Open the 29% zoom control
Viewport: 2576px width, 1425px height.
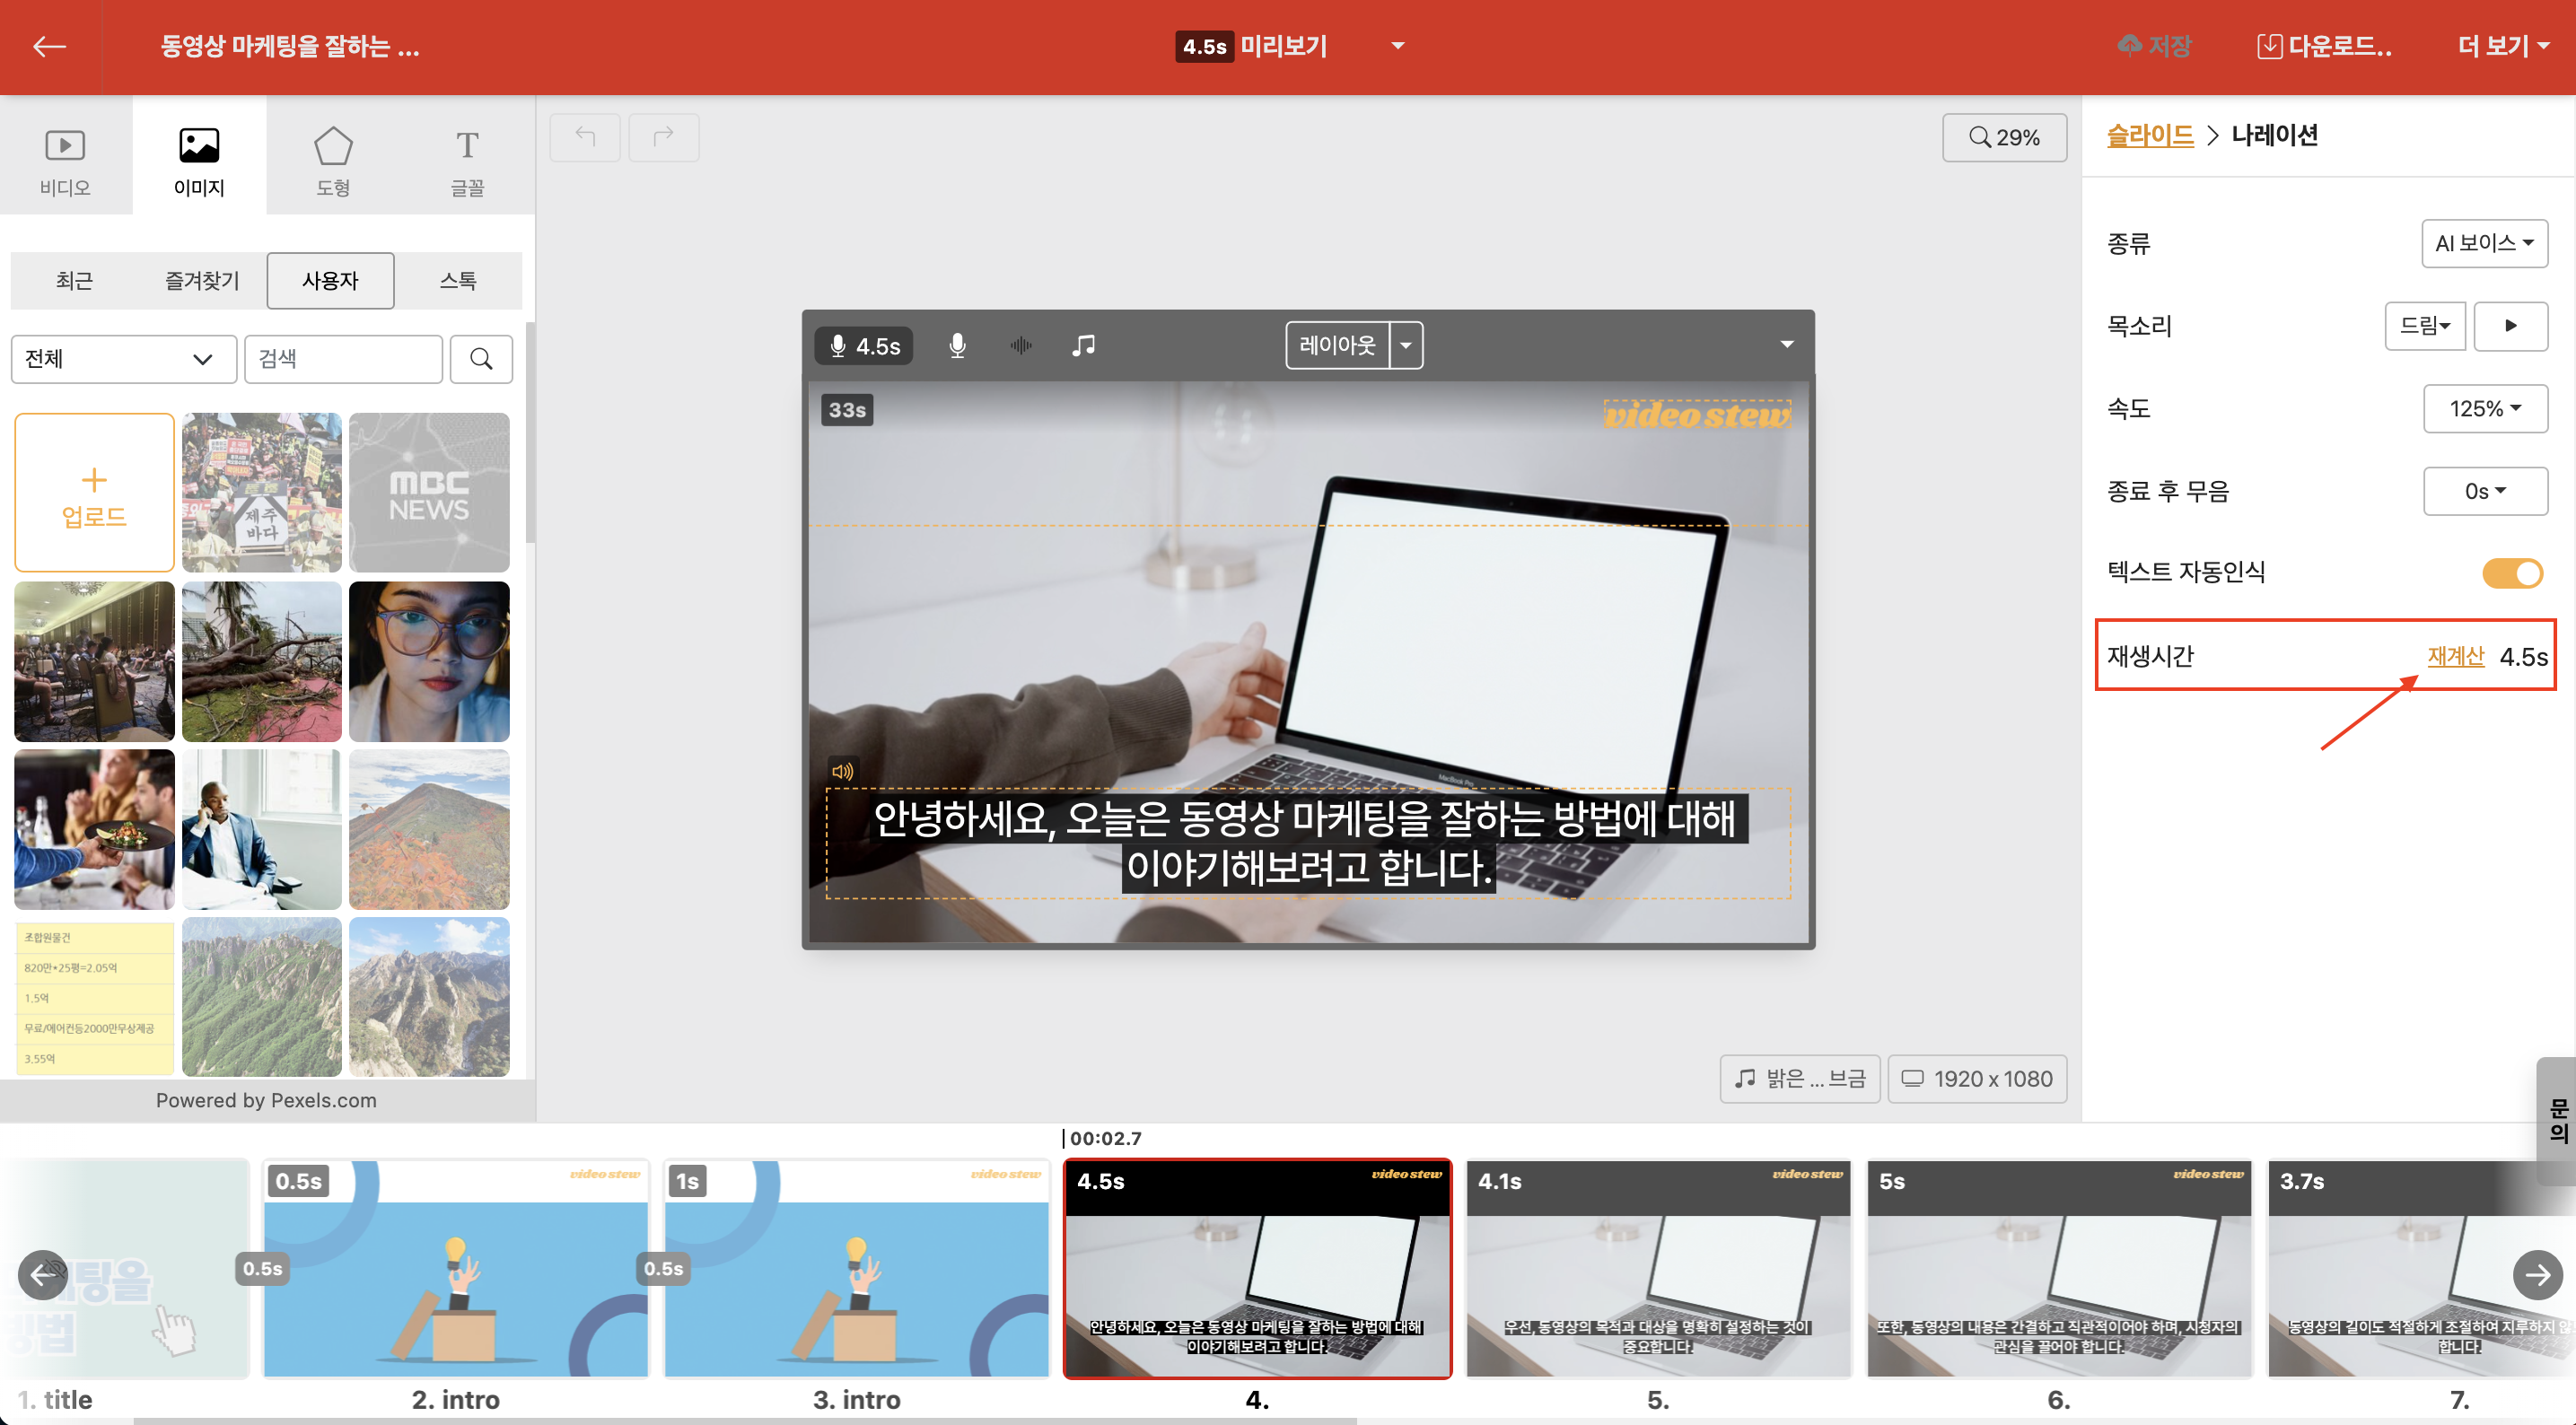tap(2004, 137)
